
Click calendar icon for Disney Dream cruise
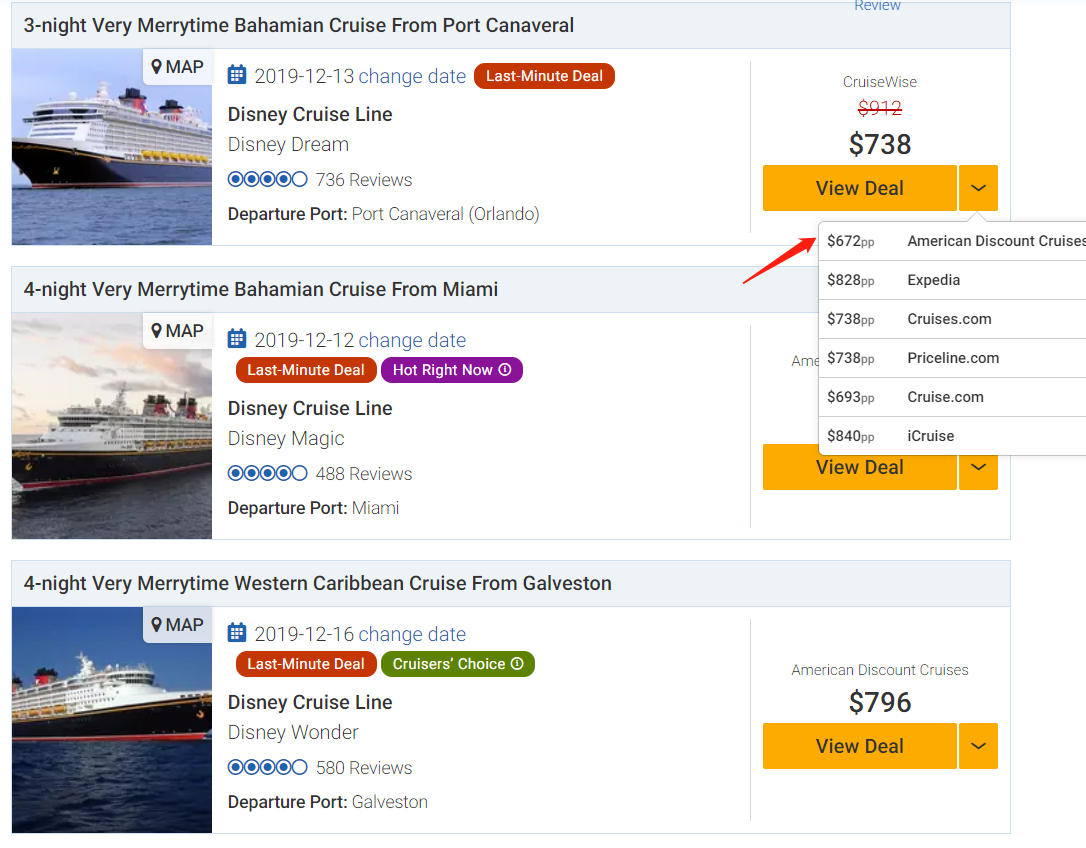(237, 75)
